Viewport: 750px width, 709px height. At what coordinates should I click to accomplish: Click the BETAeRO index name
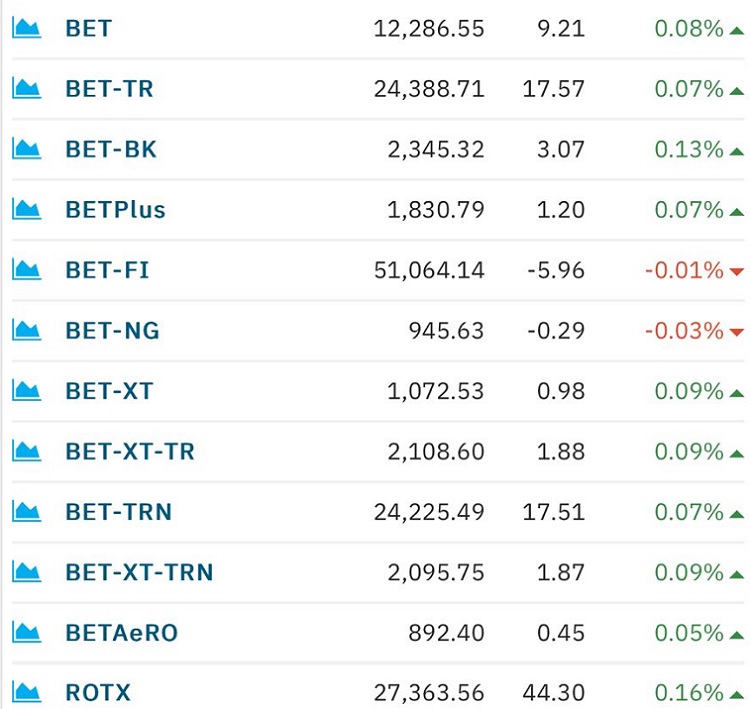[121, 633]
